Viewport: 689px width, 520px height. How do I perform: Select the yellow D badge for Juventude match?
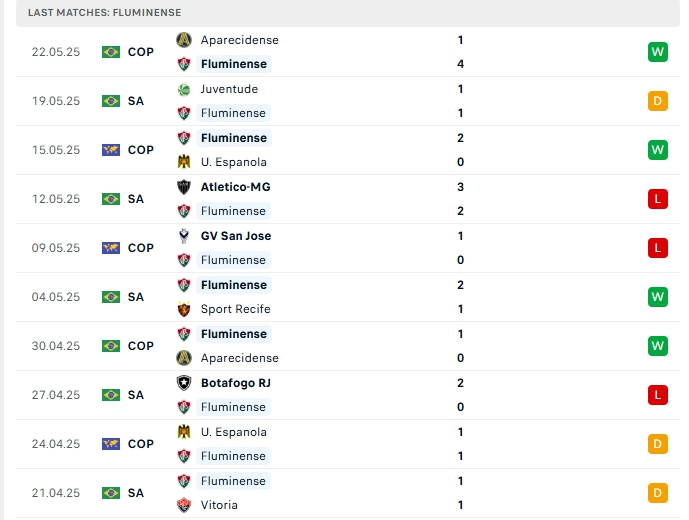click(x=657, y=101)
